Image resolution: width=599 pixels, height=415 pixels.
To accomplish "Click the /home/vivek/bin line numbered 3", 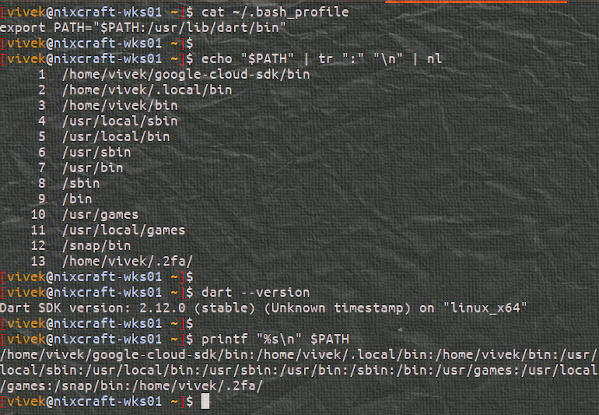I will [120, 106].
